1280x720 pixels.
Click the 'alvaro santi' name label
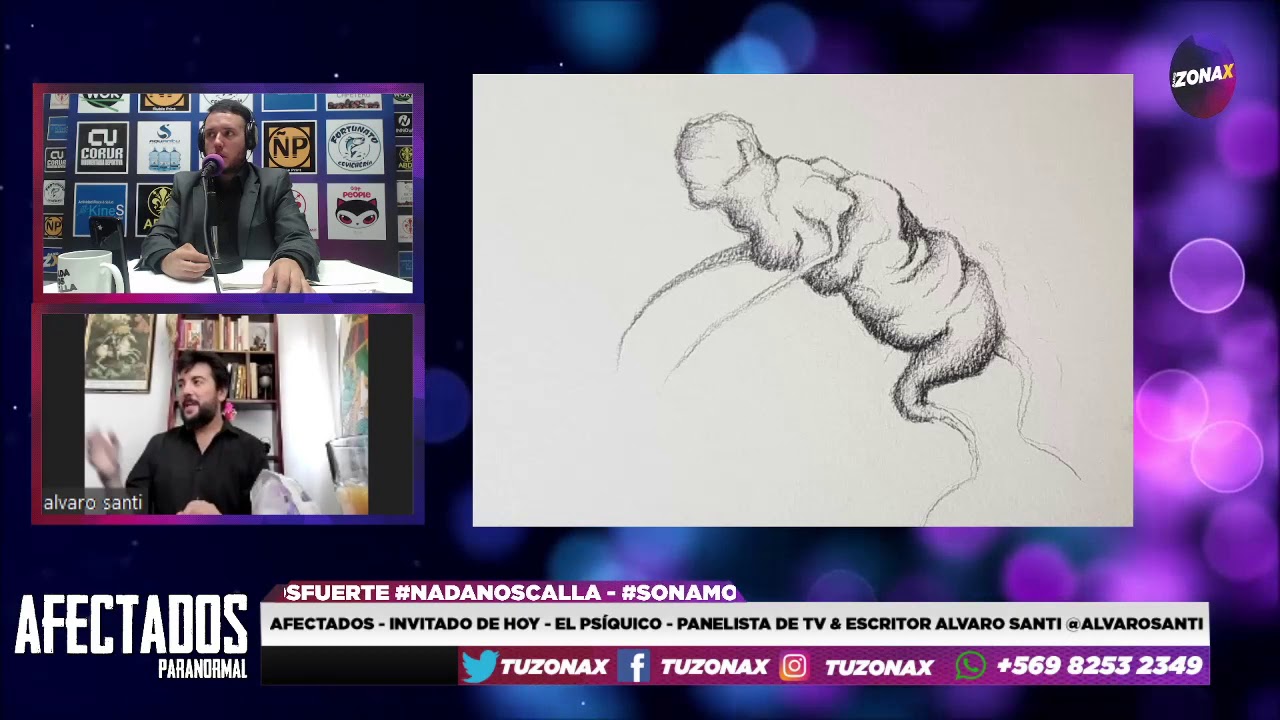point(93,503)
